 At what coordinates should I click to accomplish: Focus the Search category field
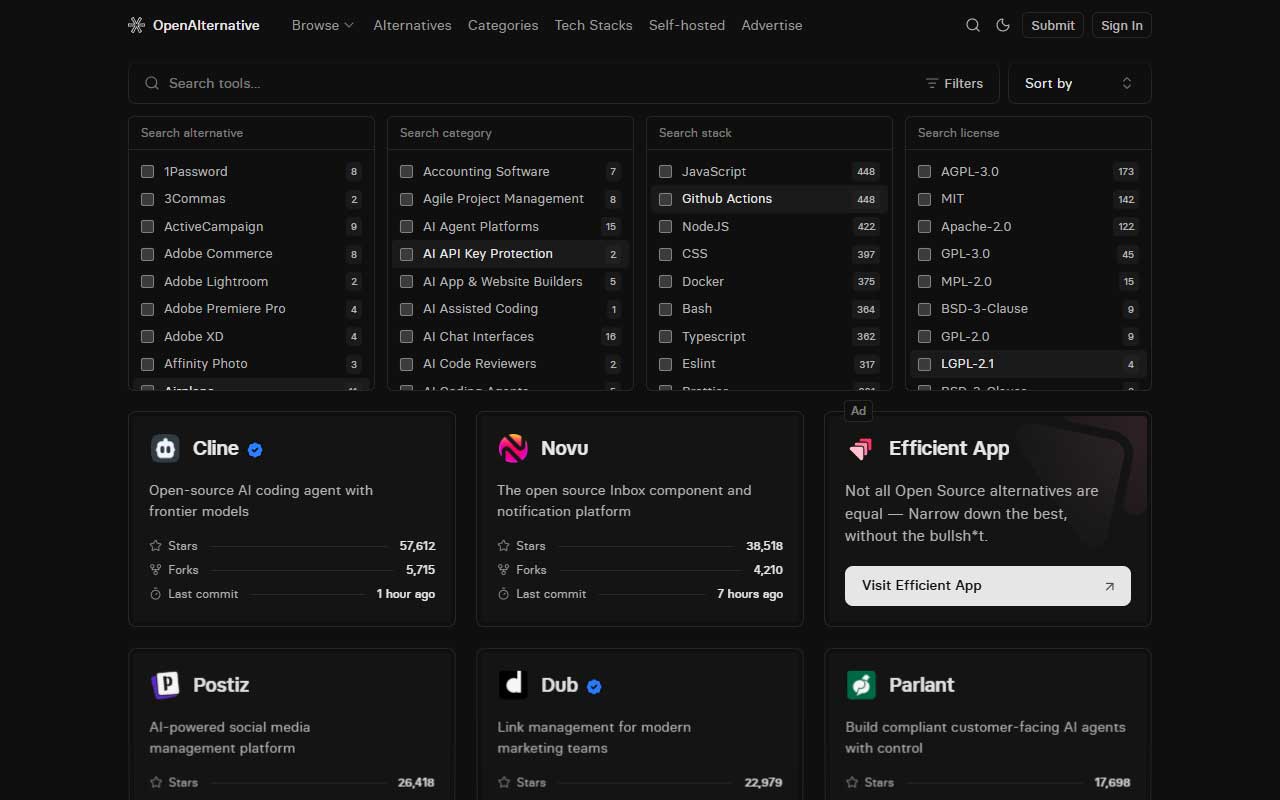510,133
